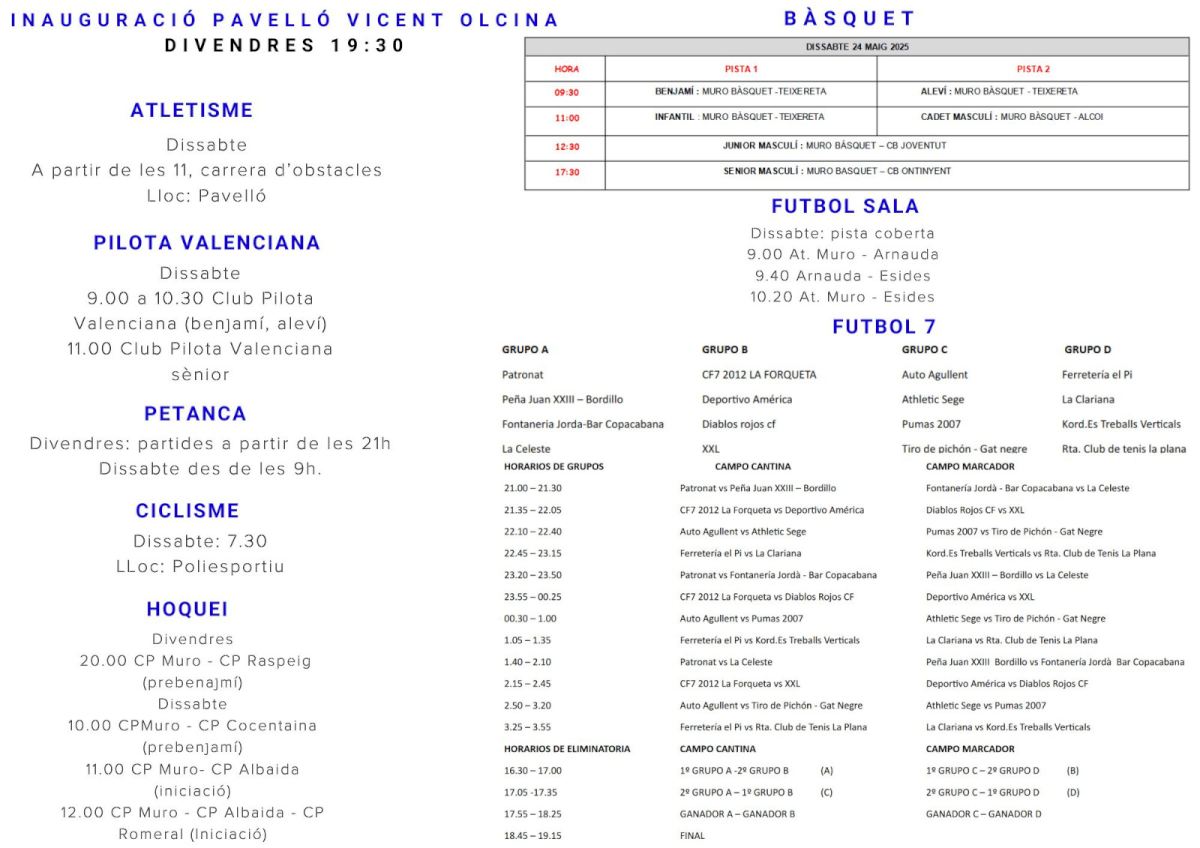Select the CICLISME heading

188,511
